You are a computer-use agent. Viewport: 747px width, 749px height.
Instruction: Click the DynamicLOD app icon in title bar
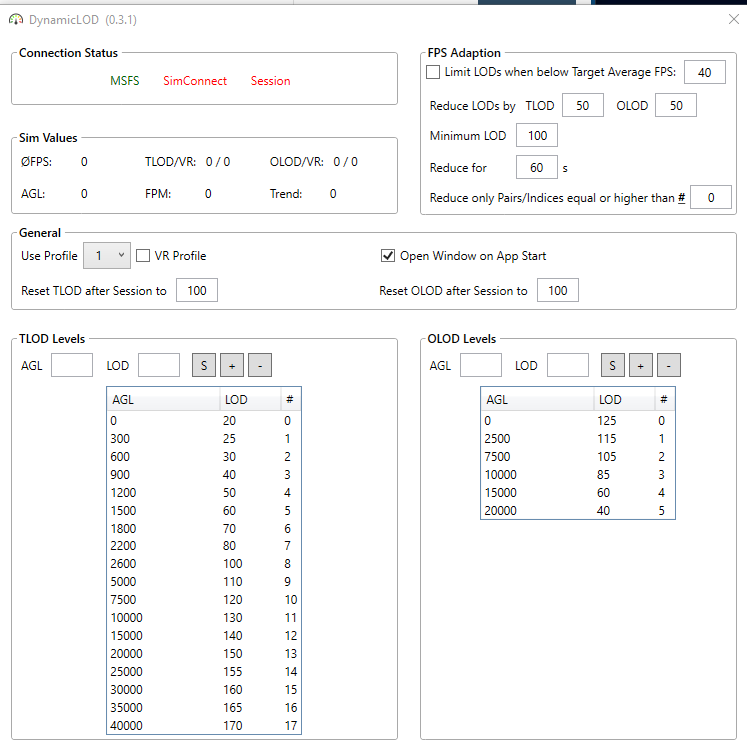16,20
